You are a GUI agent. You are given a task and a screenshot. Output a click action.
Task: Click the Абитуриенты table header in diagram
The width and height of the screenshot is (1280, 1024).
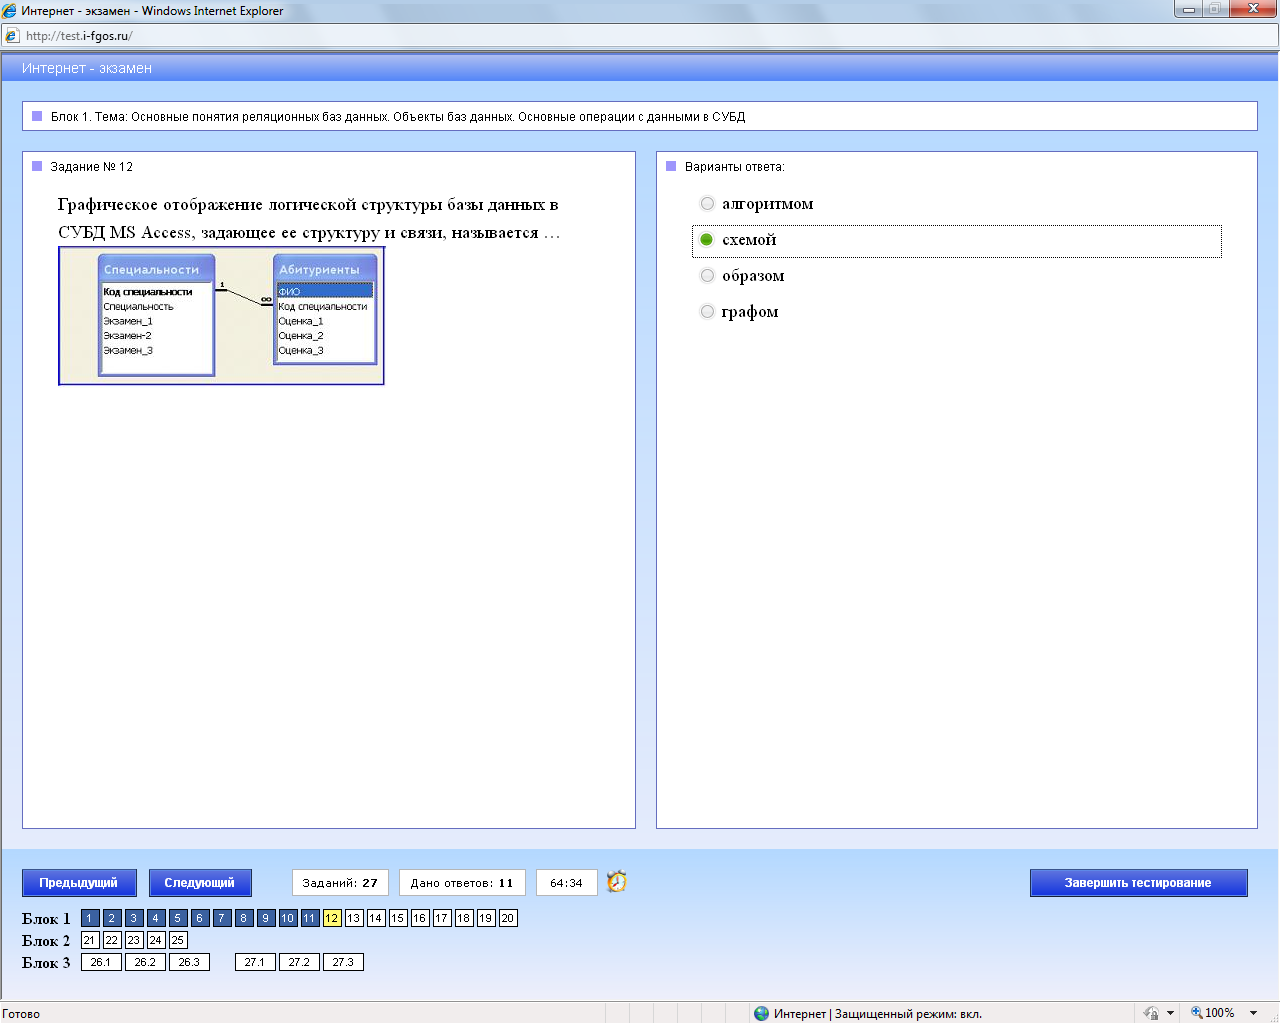(324, 269)
